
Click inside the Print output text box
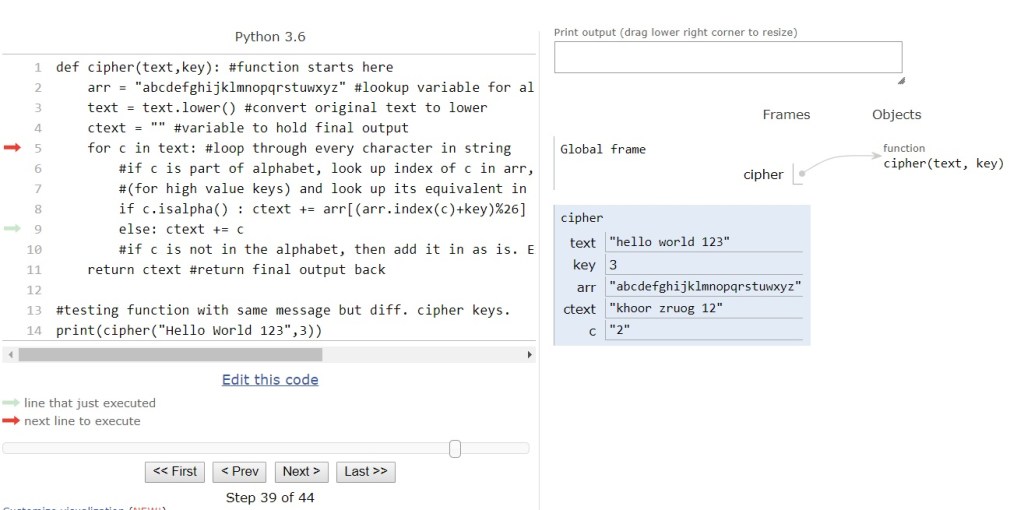click(x=727, y=57)
